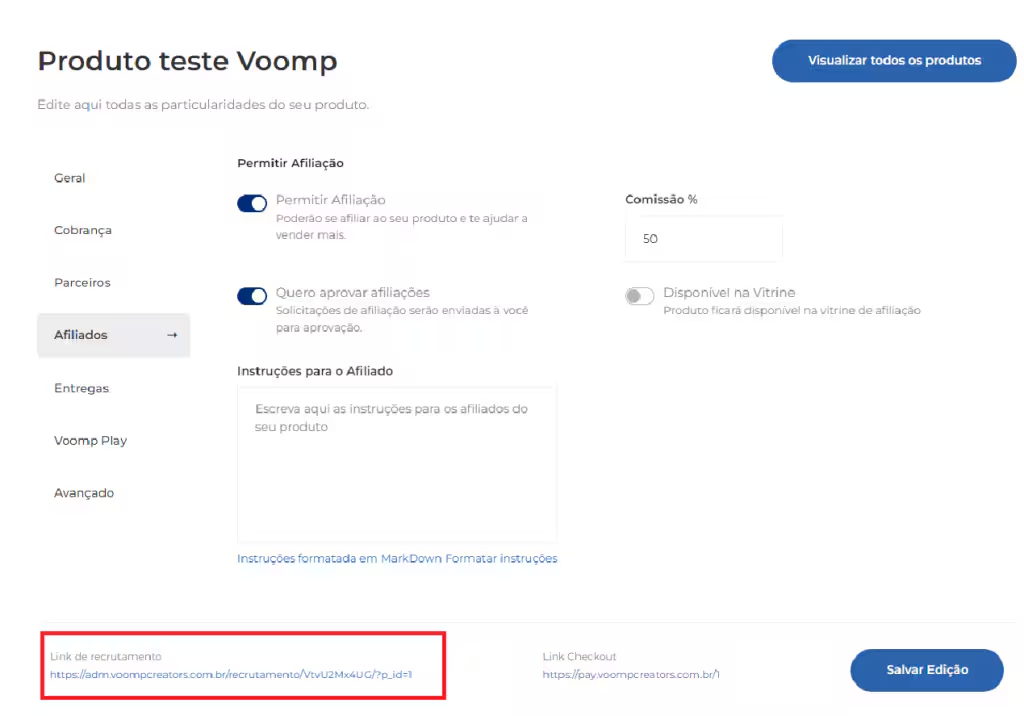Click the Produto teste Voomp heading

point(187,61)
